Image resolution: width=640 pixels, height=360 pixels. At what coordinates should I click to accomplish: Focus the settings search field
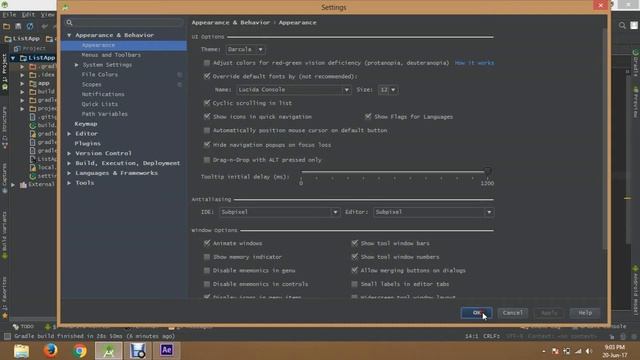tap(124, 22)
